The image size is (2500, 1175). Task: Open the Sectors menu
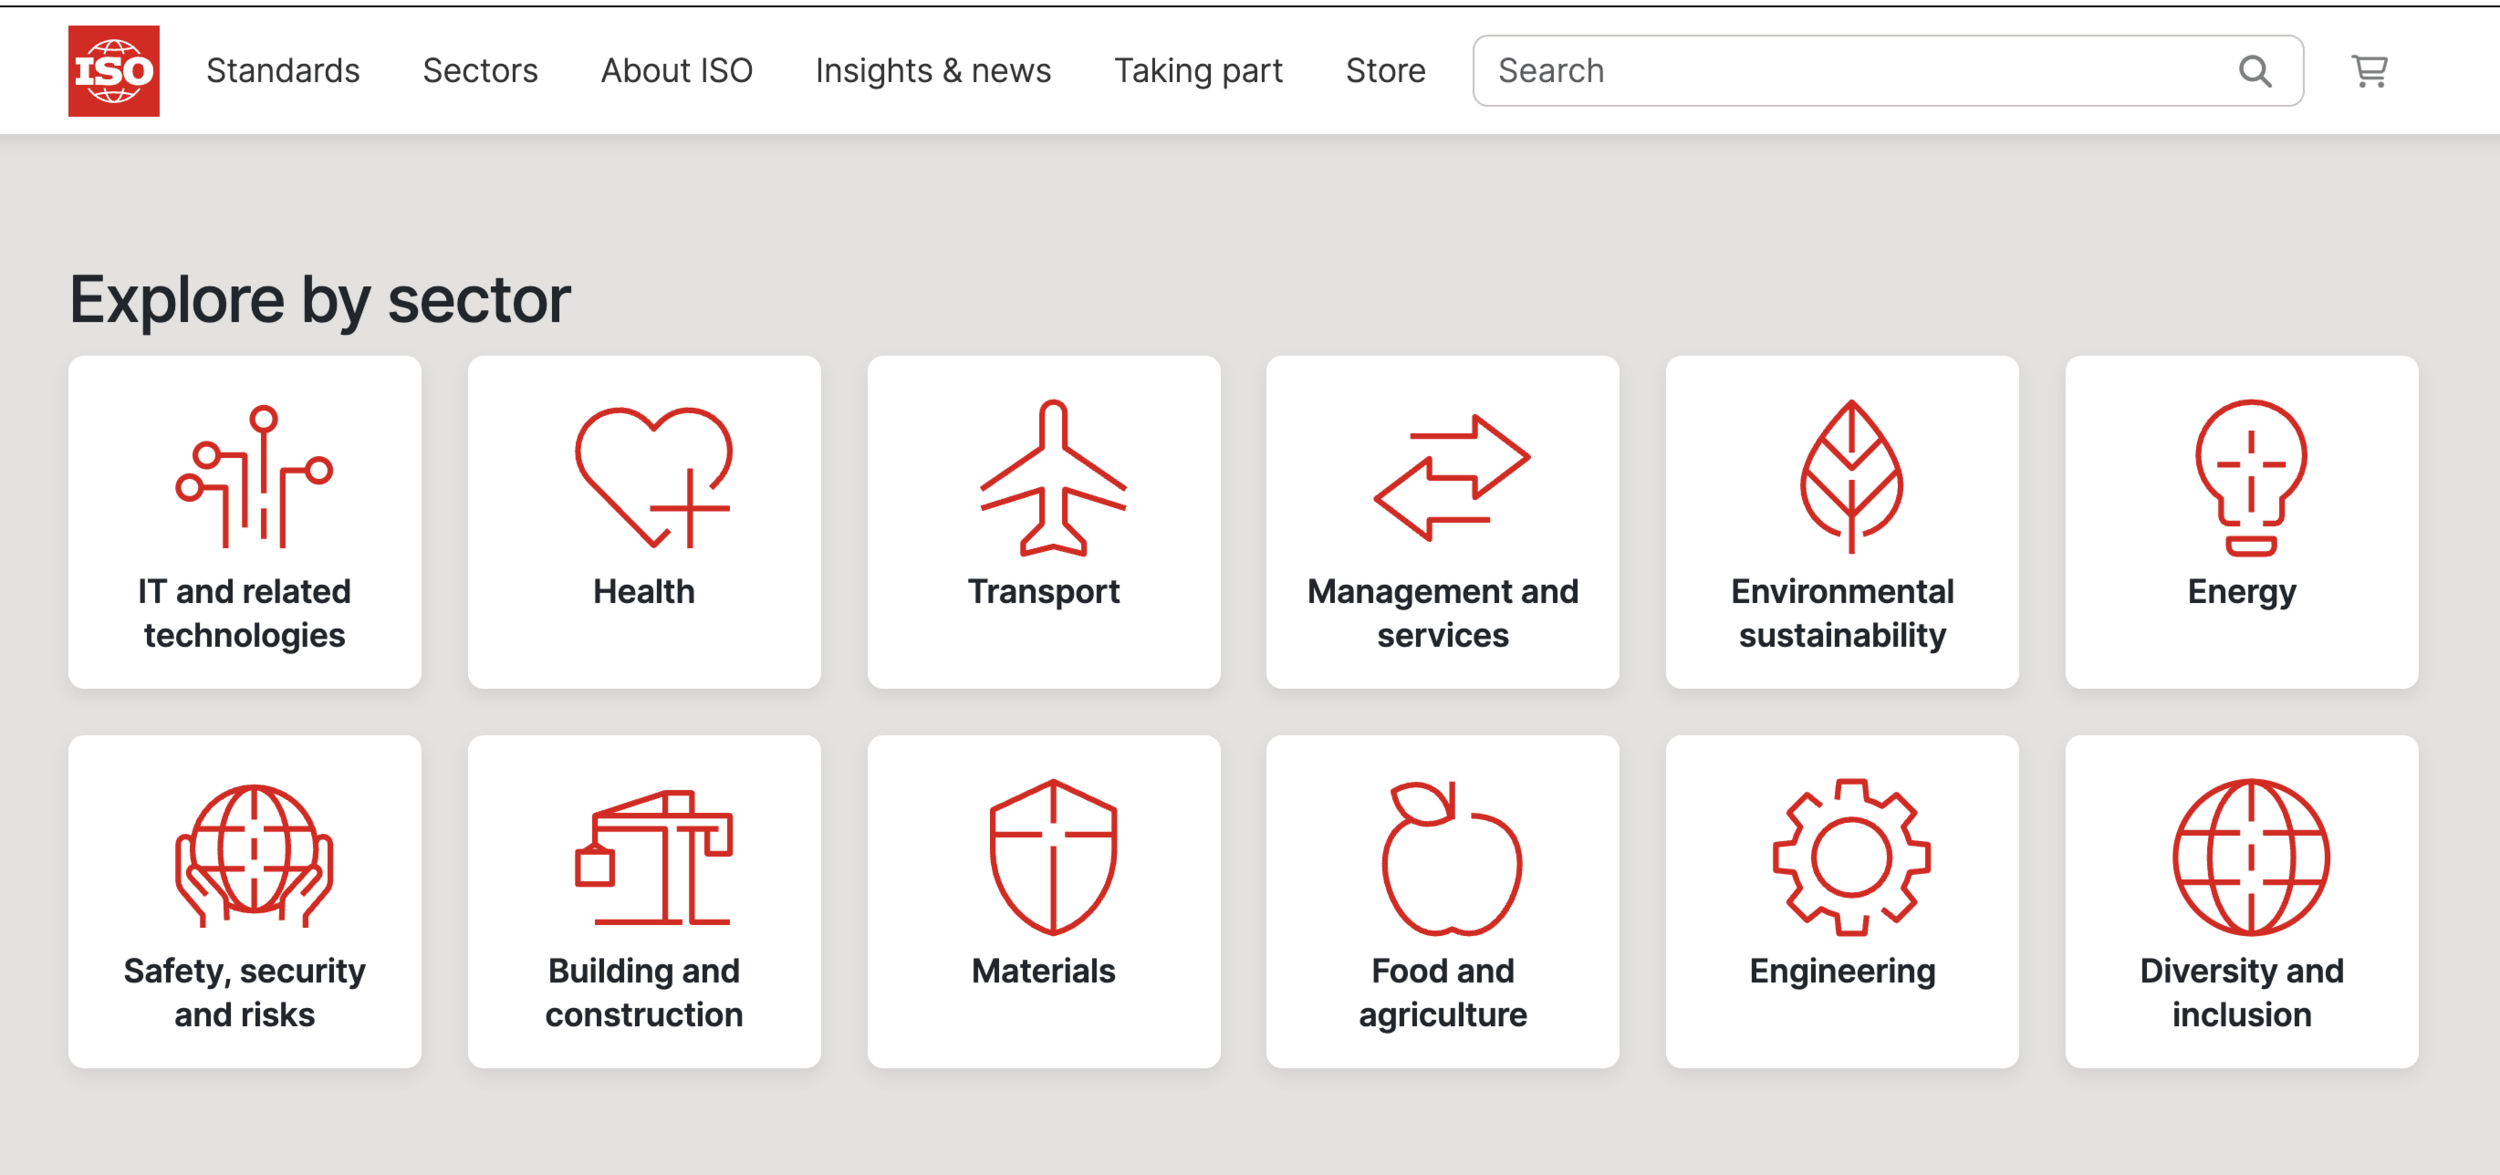[x=480, y=71]
